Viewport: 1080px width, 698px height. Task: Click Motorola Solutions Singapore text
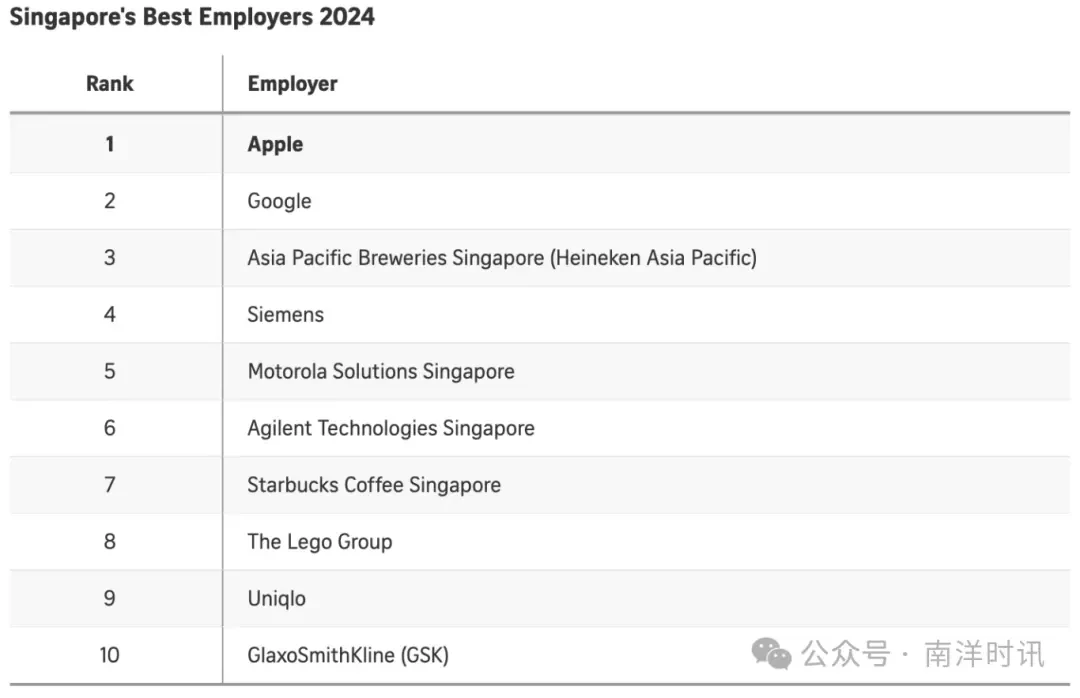[x=380, y=371]
